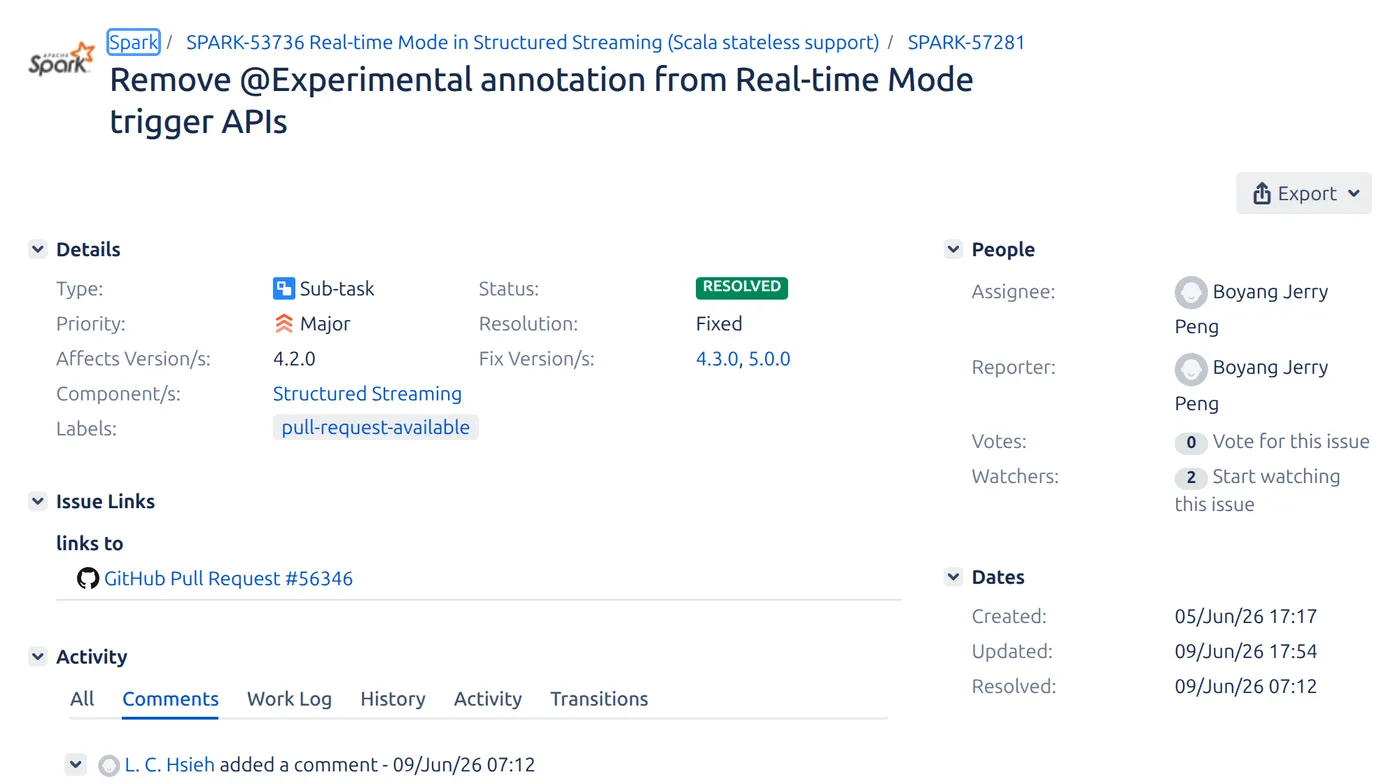Click the L. C. Hsieh commenter avatar
The height and width of the screenshot is (784, 1400).
(109, 766)
